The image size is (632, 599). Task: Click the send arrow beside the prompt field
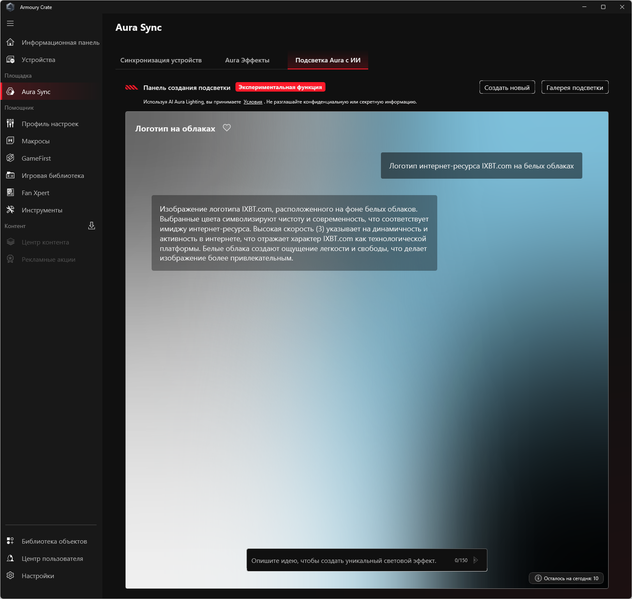(476, 560)
